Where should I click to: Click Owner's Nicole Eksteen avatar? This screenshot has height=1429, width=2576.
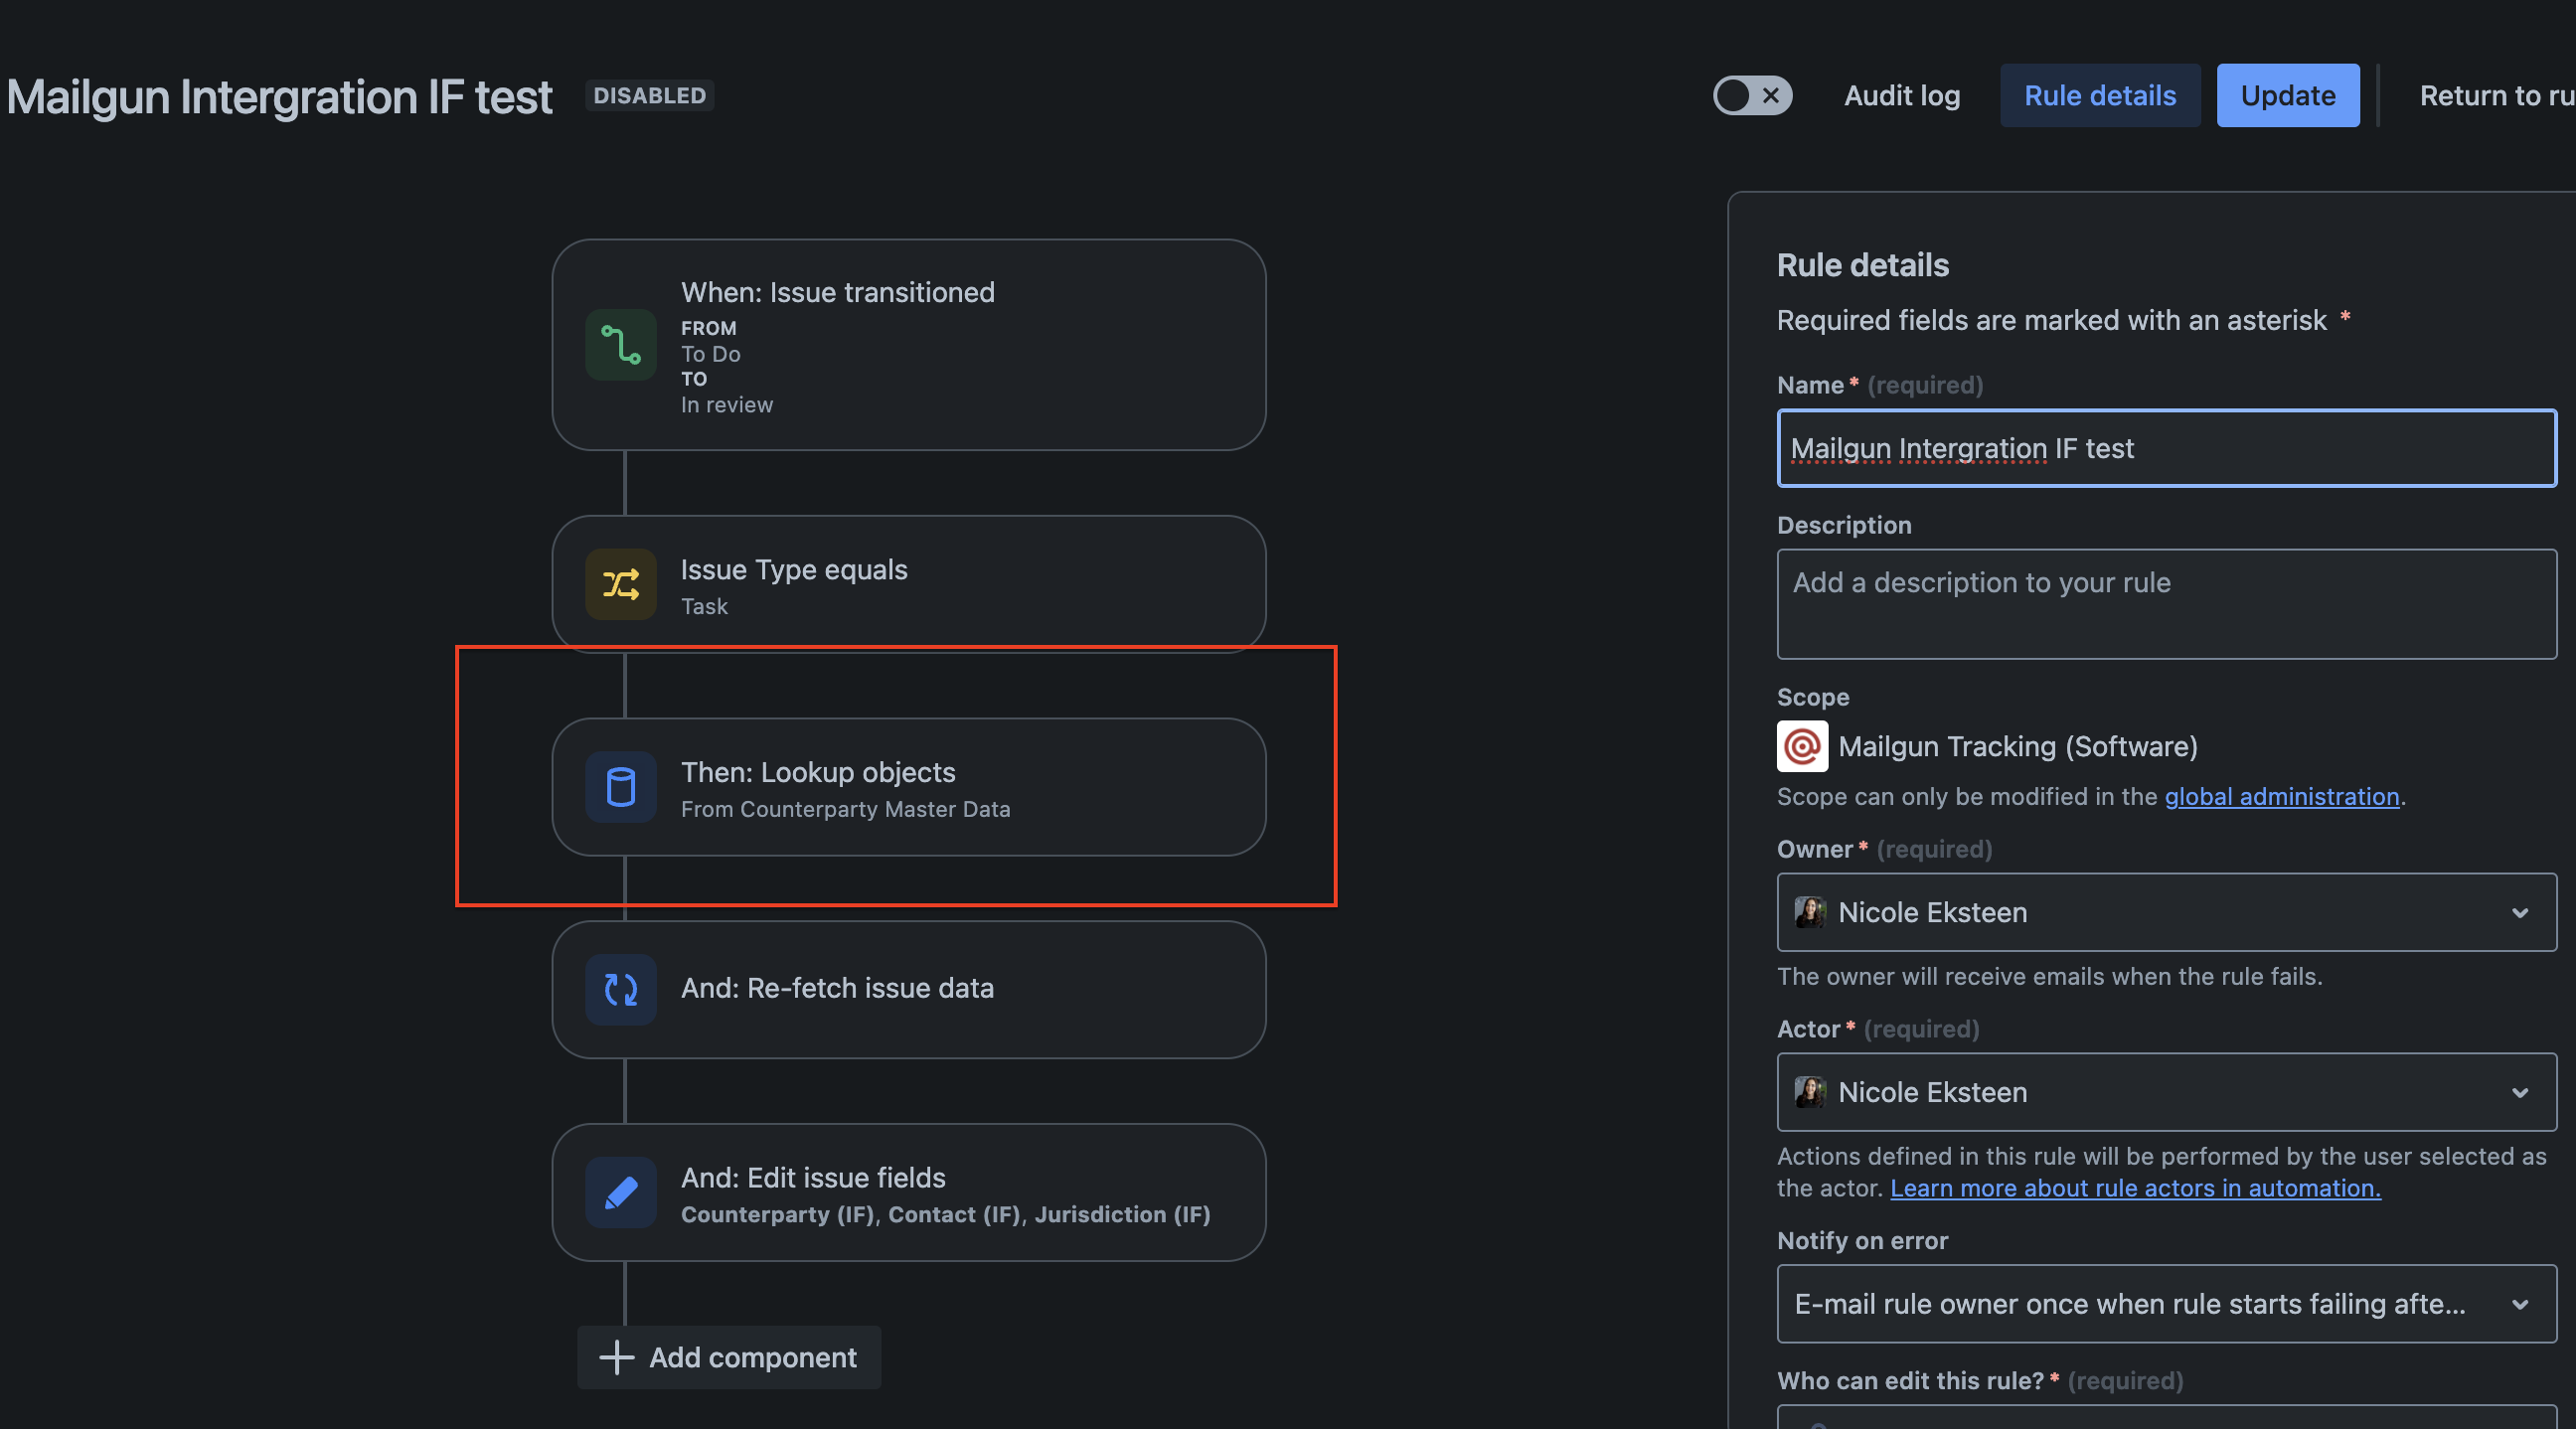(x=1810, y=912)
